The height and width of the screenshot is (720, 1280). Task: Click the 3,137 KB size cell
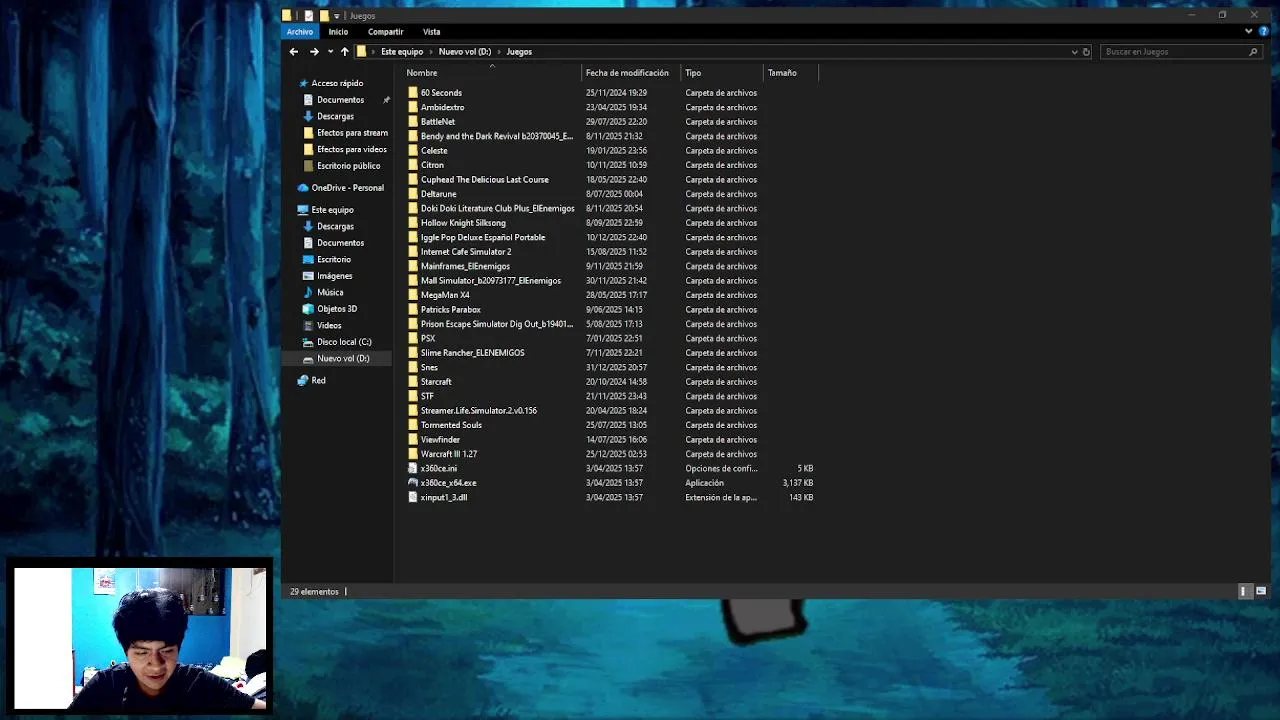tap(798, 483)
